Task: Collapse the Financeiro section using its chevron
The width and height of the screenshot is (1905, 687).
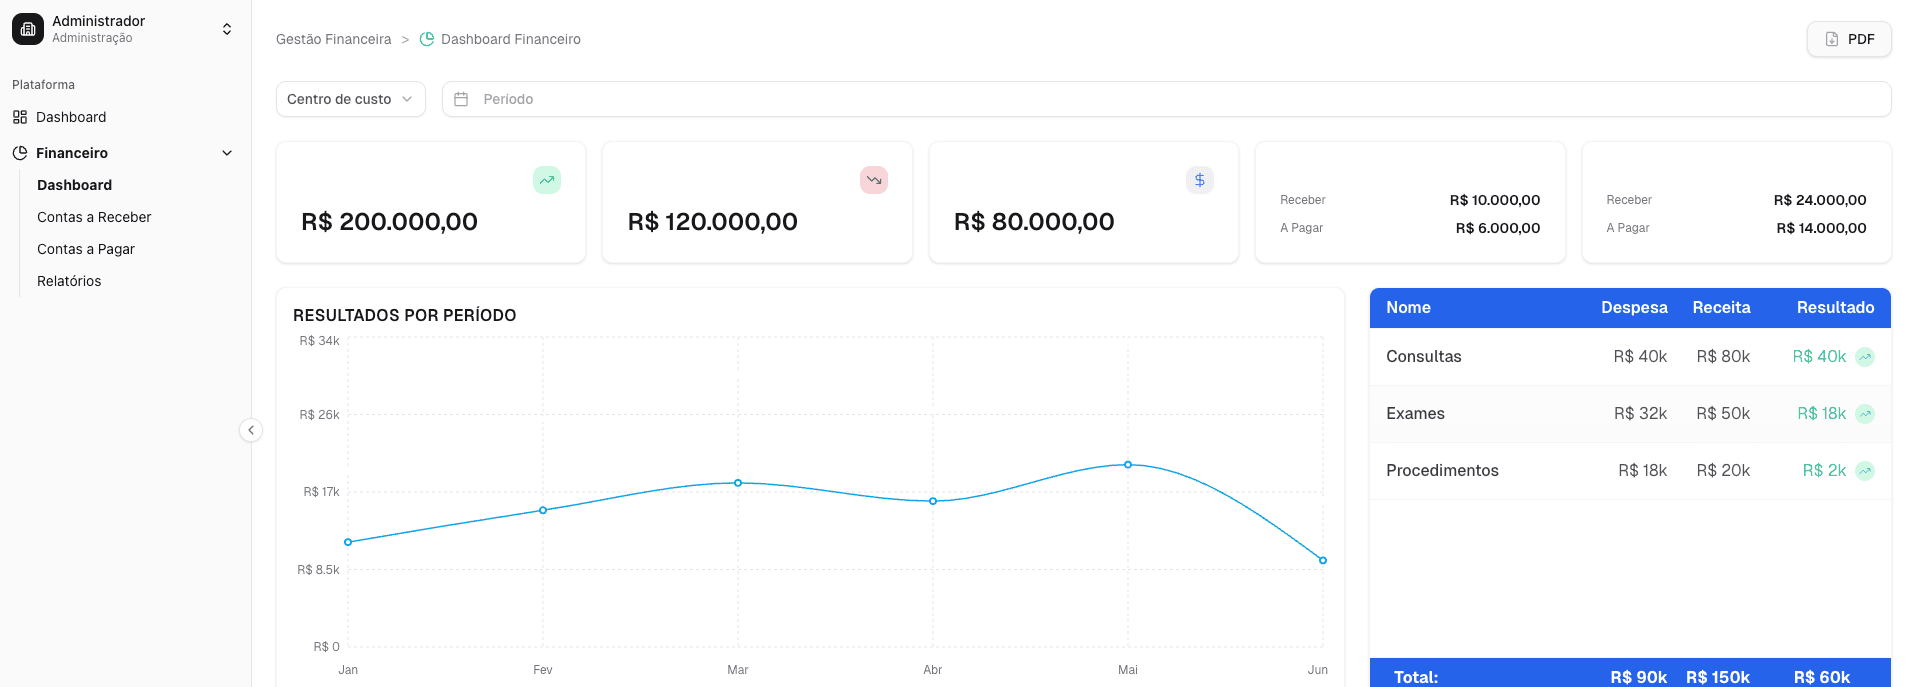Action: (227, 152)
